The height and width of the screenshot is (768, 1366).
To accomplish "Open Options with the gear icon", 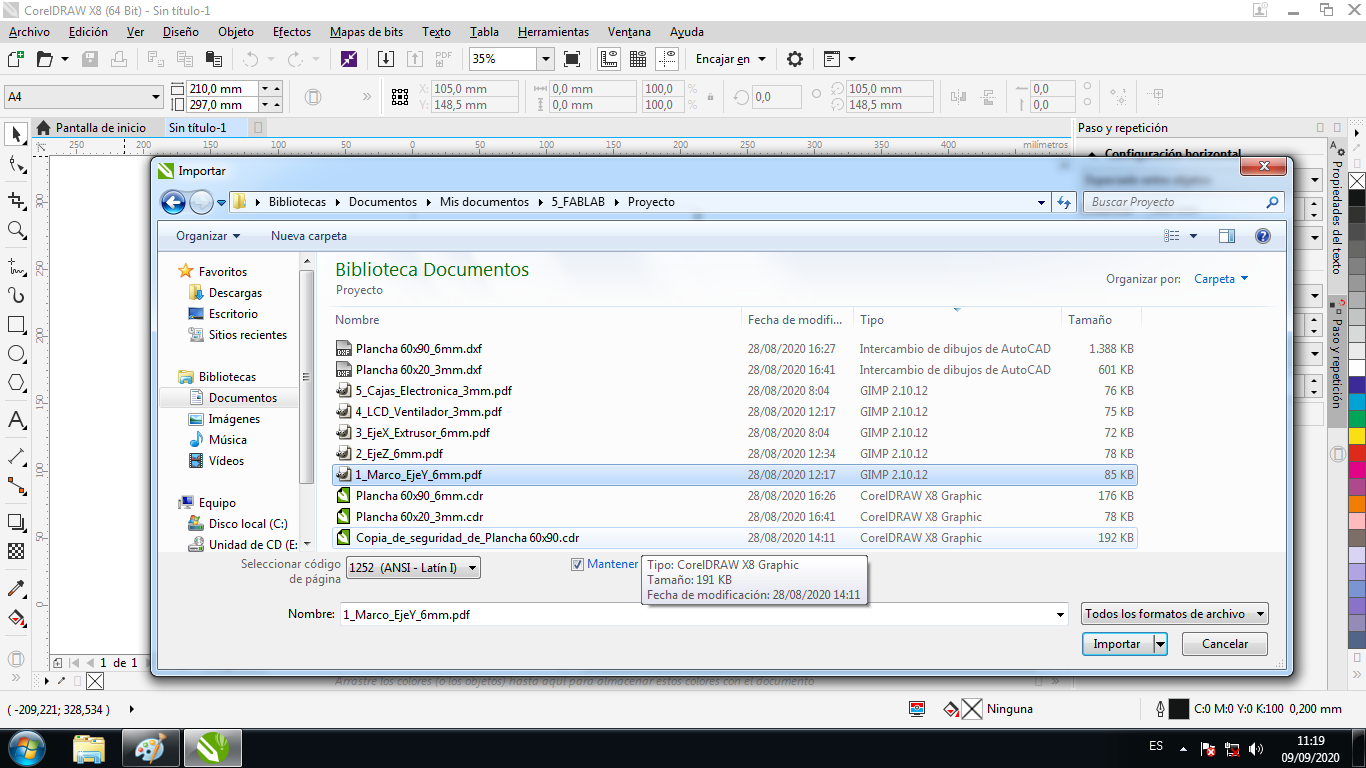I will (795, 59).
